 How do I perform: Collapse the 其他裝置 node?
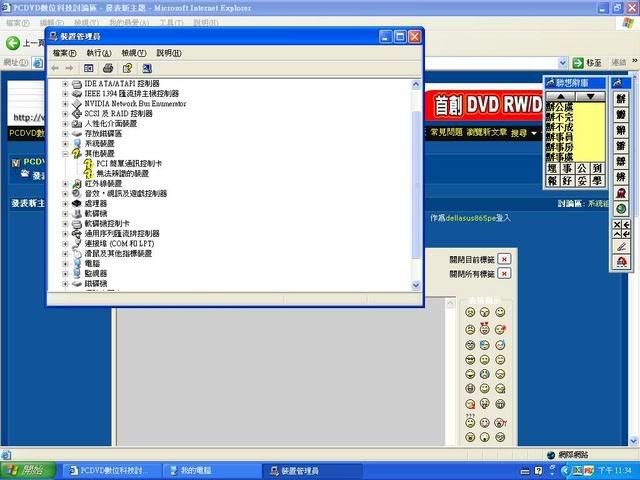[65, 153]
